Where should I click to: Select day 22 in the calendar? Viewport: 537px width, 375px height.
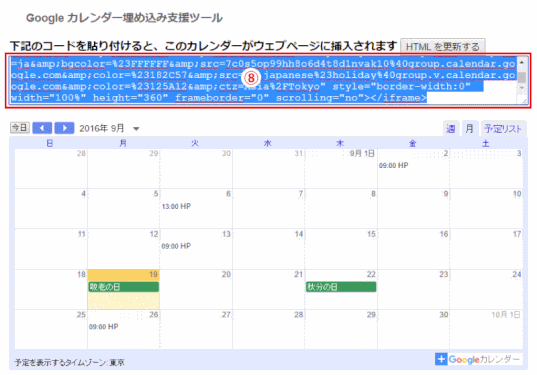[371, 274]
